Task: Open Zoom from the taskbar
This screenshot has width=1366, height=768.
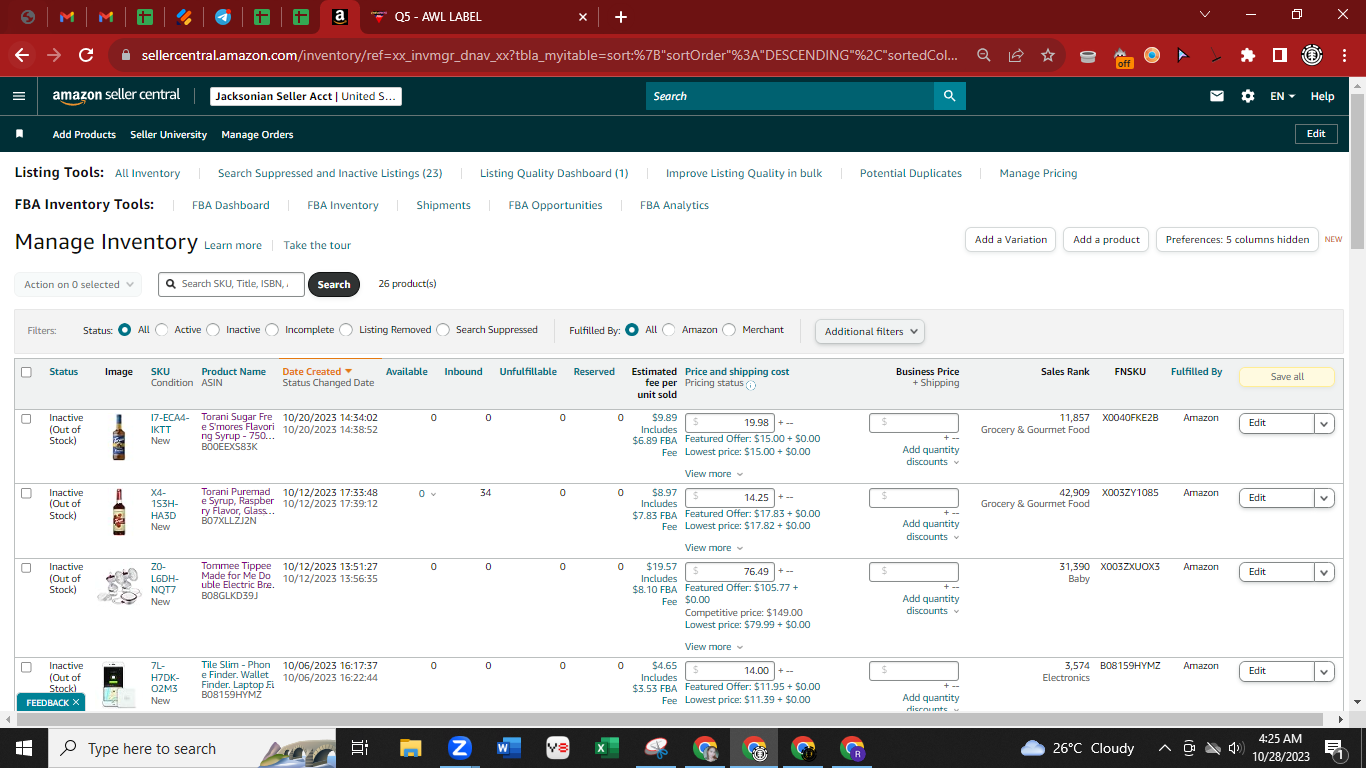Action: click(460, 748)
